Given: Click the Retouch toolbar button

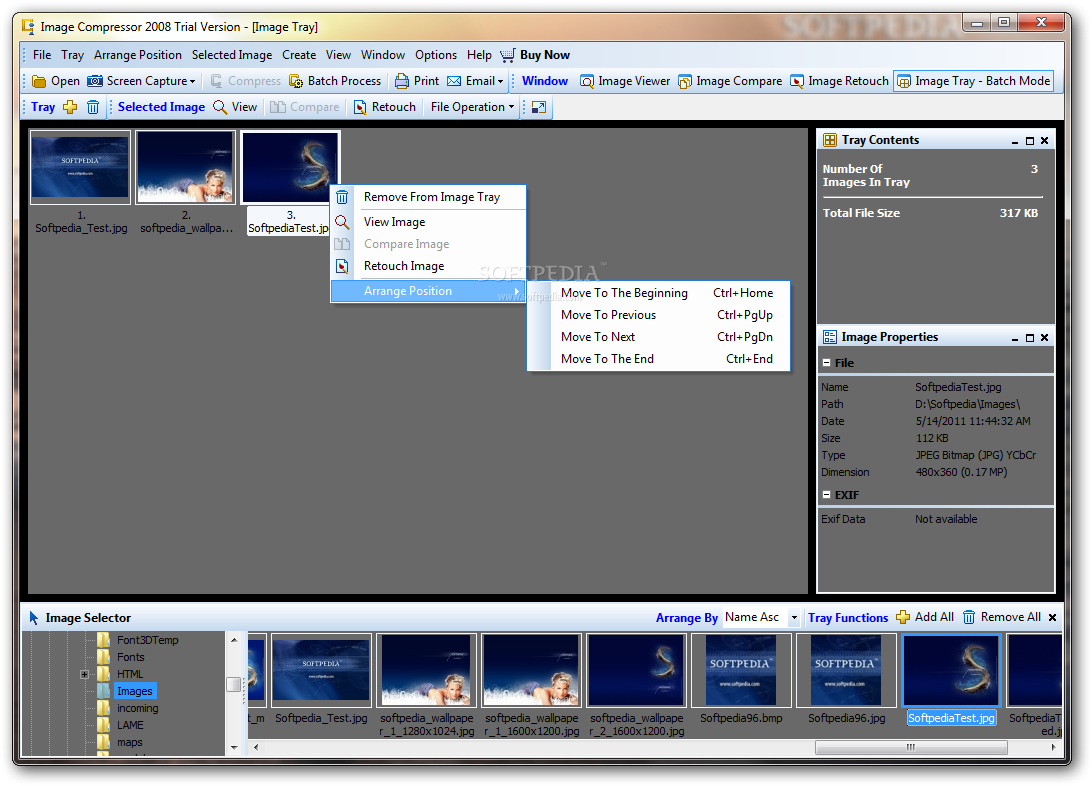Looking at the screenshot, I should coord(384,107).
